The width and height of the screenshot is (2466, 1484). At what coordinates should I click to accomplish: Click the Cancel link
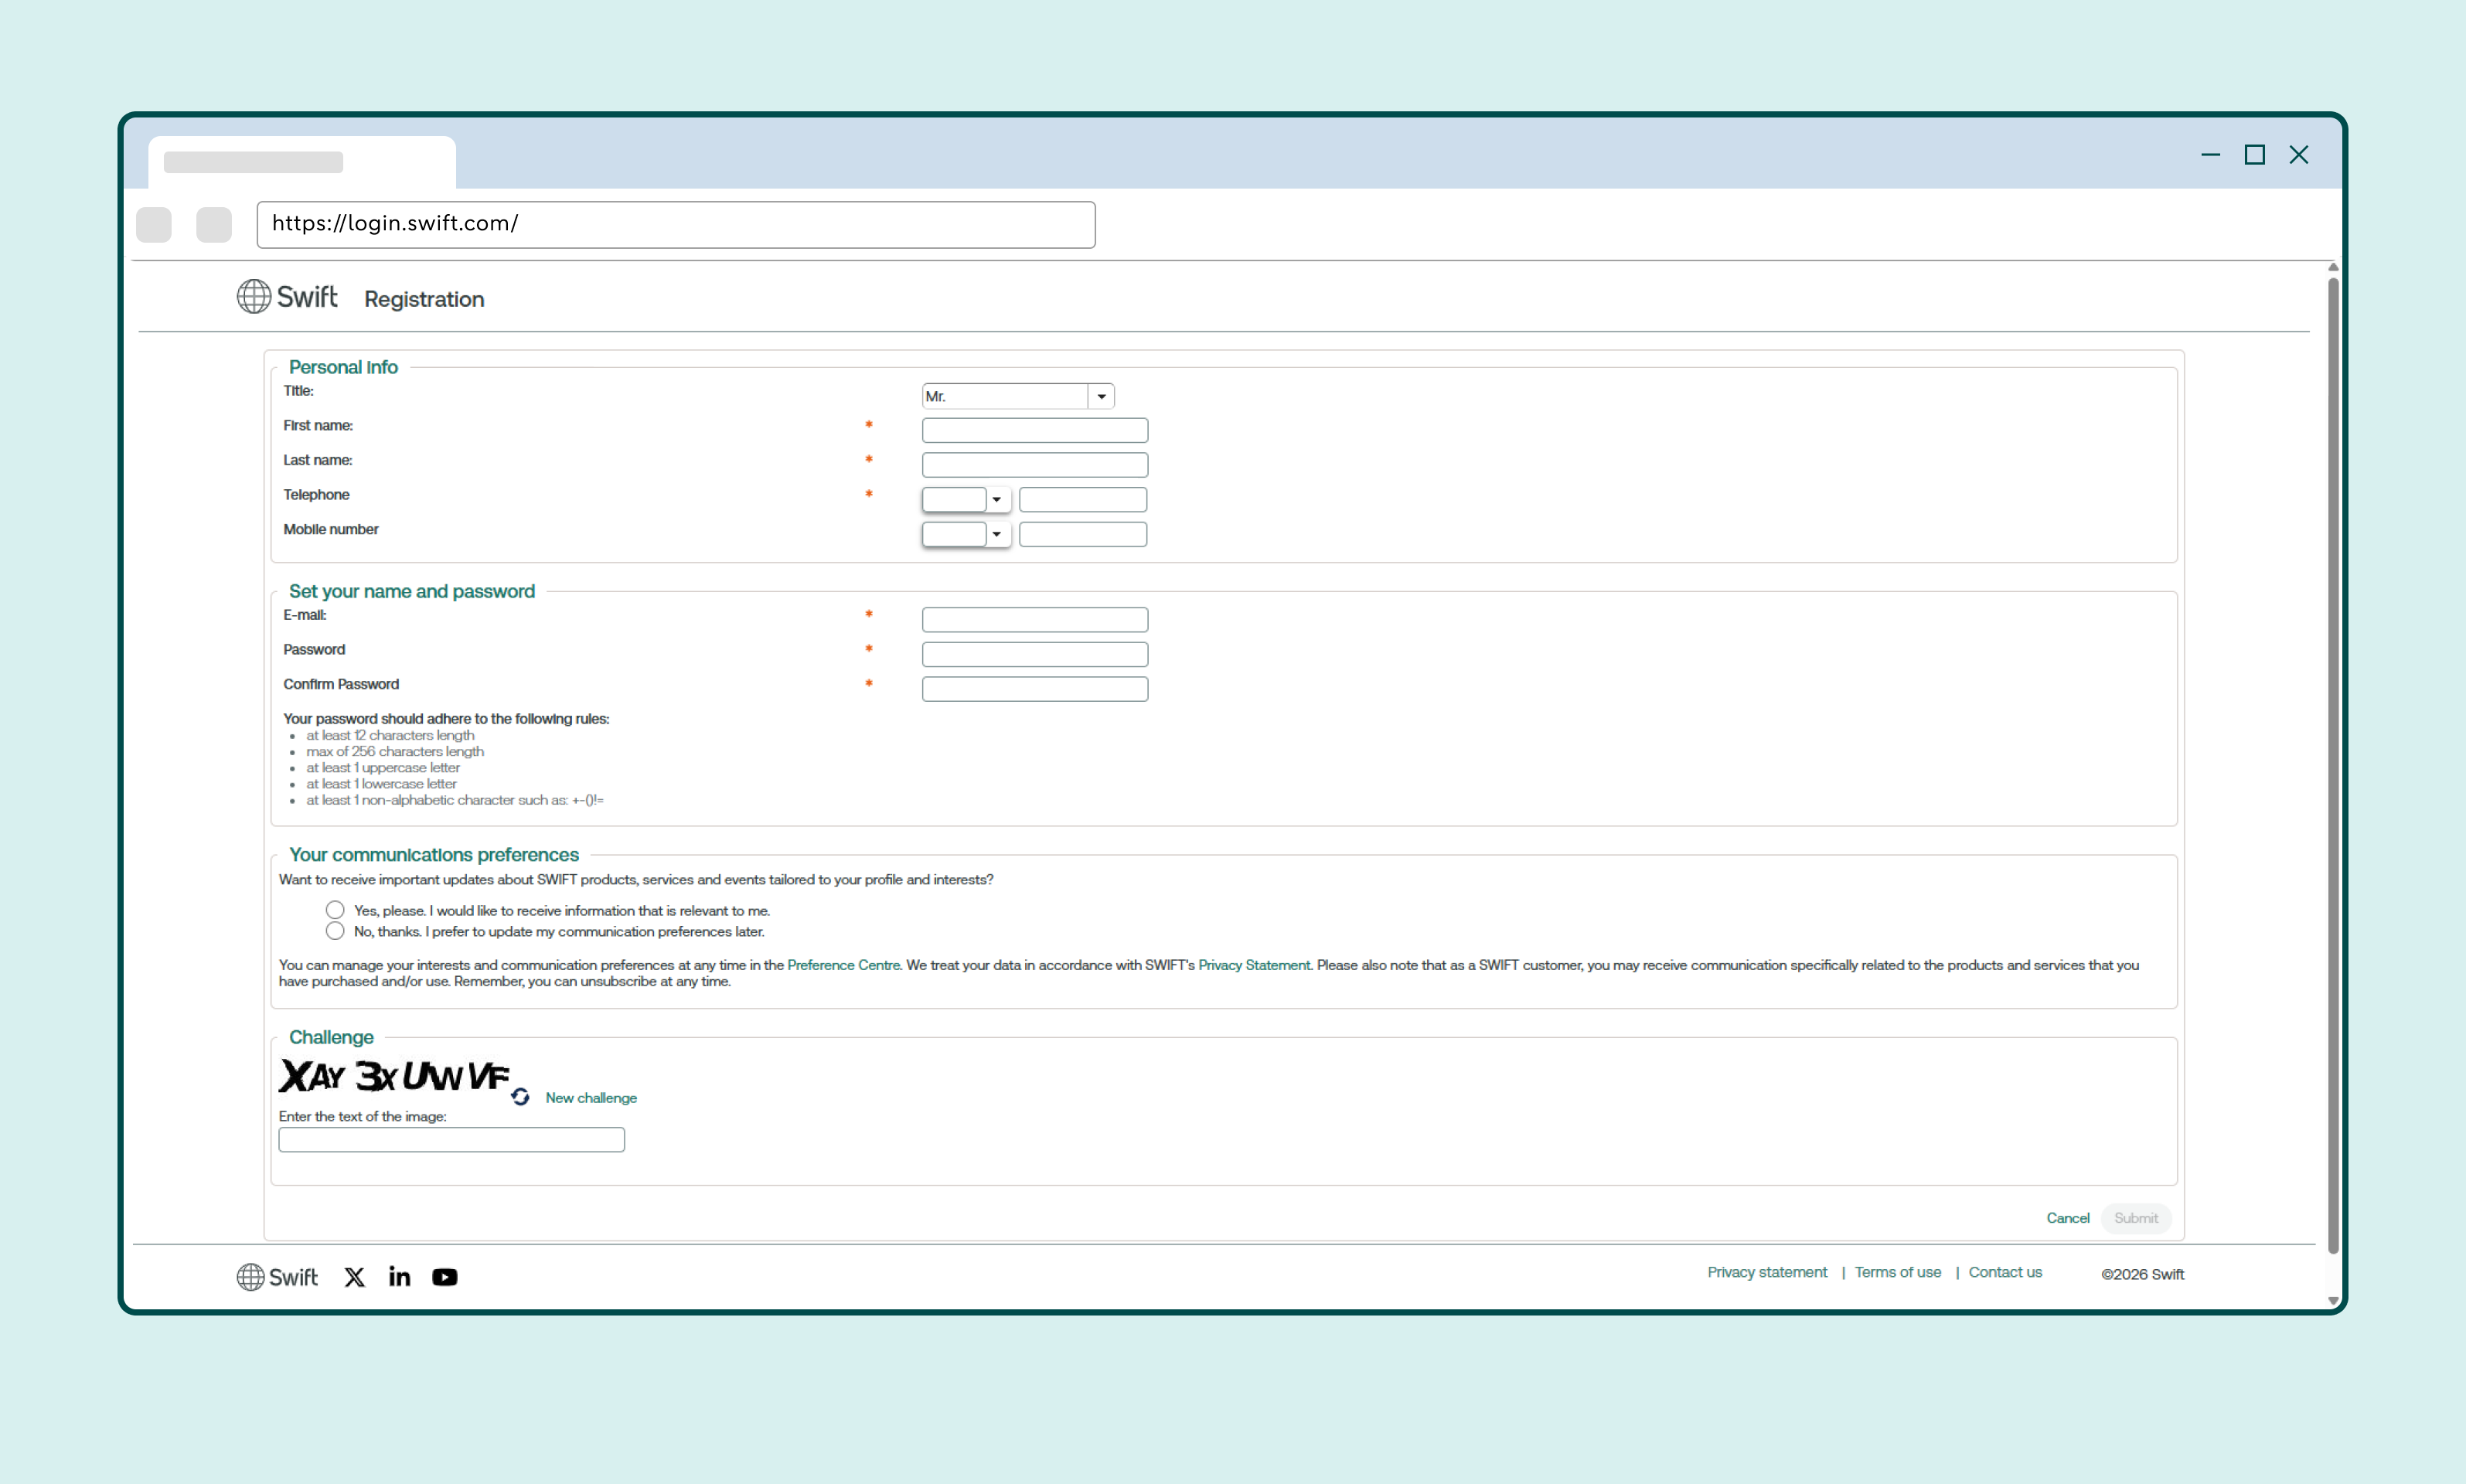coord(2068,1218)
